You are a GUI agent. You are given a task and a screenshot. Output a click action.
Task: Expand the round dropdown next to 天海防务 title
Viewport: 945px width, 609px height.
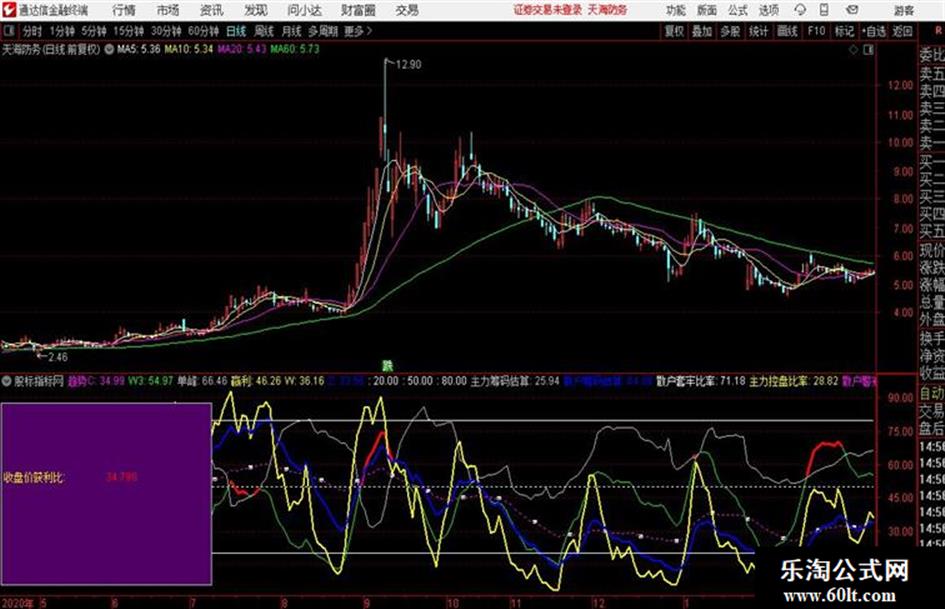tap(109, 49)
